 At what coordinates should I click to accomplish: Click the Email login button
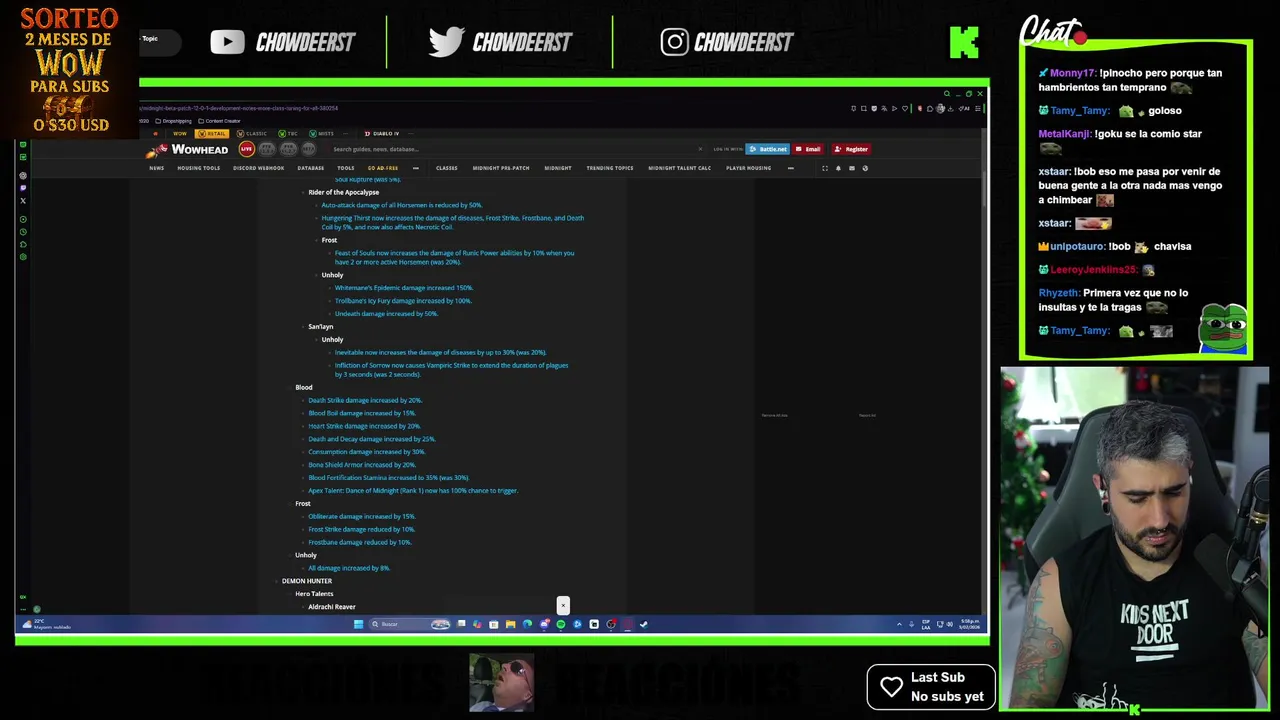[x=808, y=149]
